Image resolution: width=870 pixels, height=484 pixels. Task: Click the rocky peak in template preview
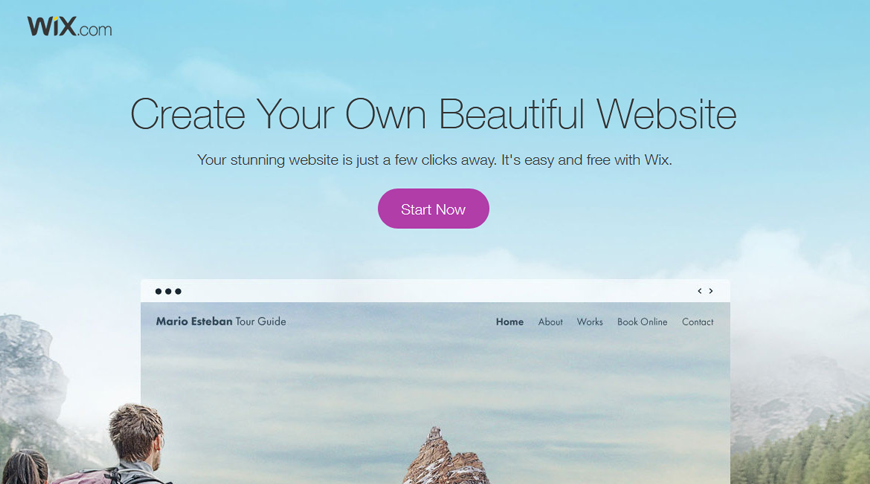[446, 456]
